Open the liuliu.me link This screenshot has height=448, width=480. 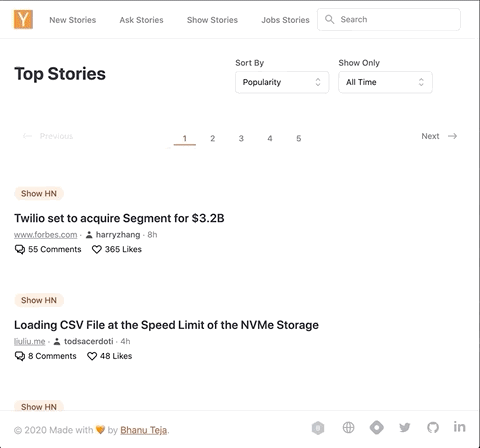[30, 341]
